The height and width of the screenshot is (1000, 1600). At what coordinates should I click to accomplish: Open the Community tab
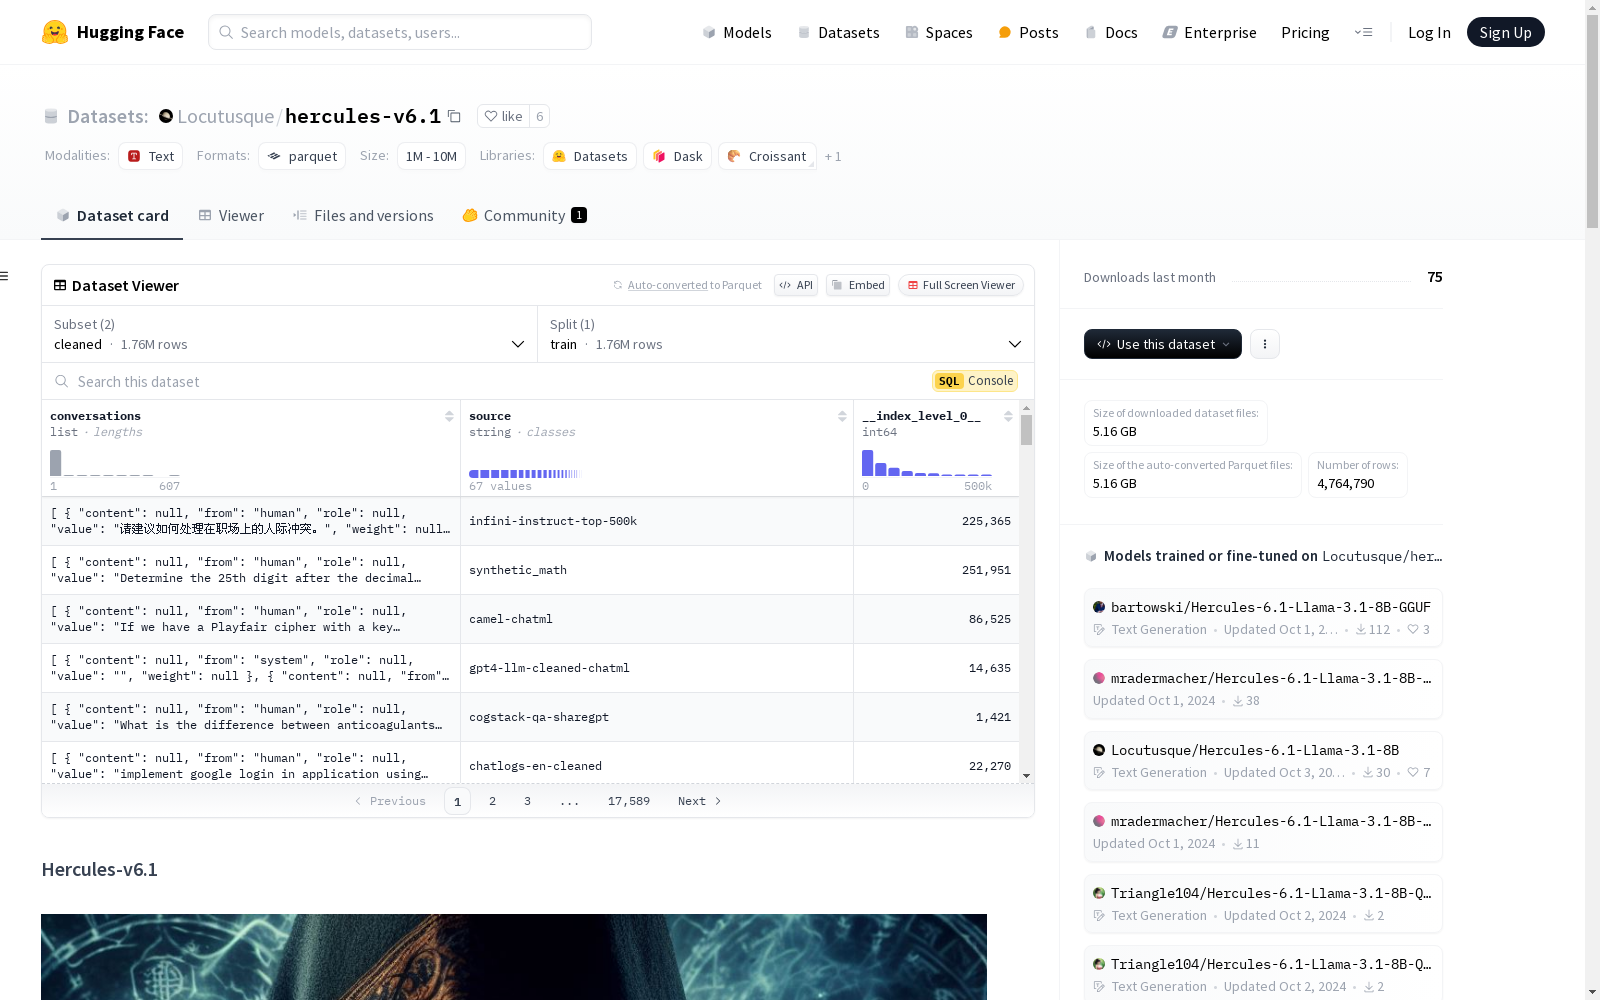[x=525, y=216]
